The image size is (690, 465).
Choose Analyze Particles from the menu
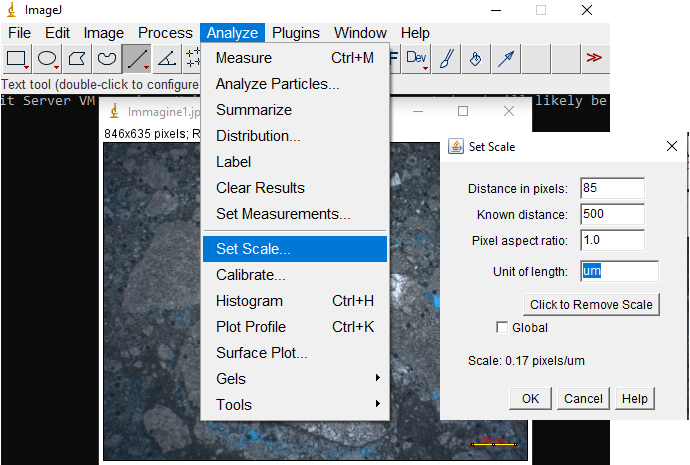(x=277, y=84)
